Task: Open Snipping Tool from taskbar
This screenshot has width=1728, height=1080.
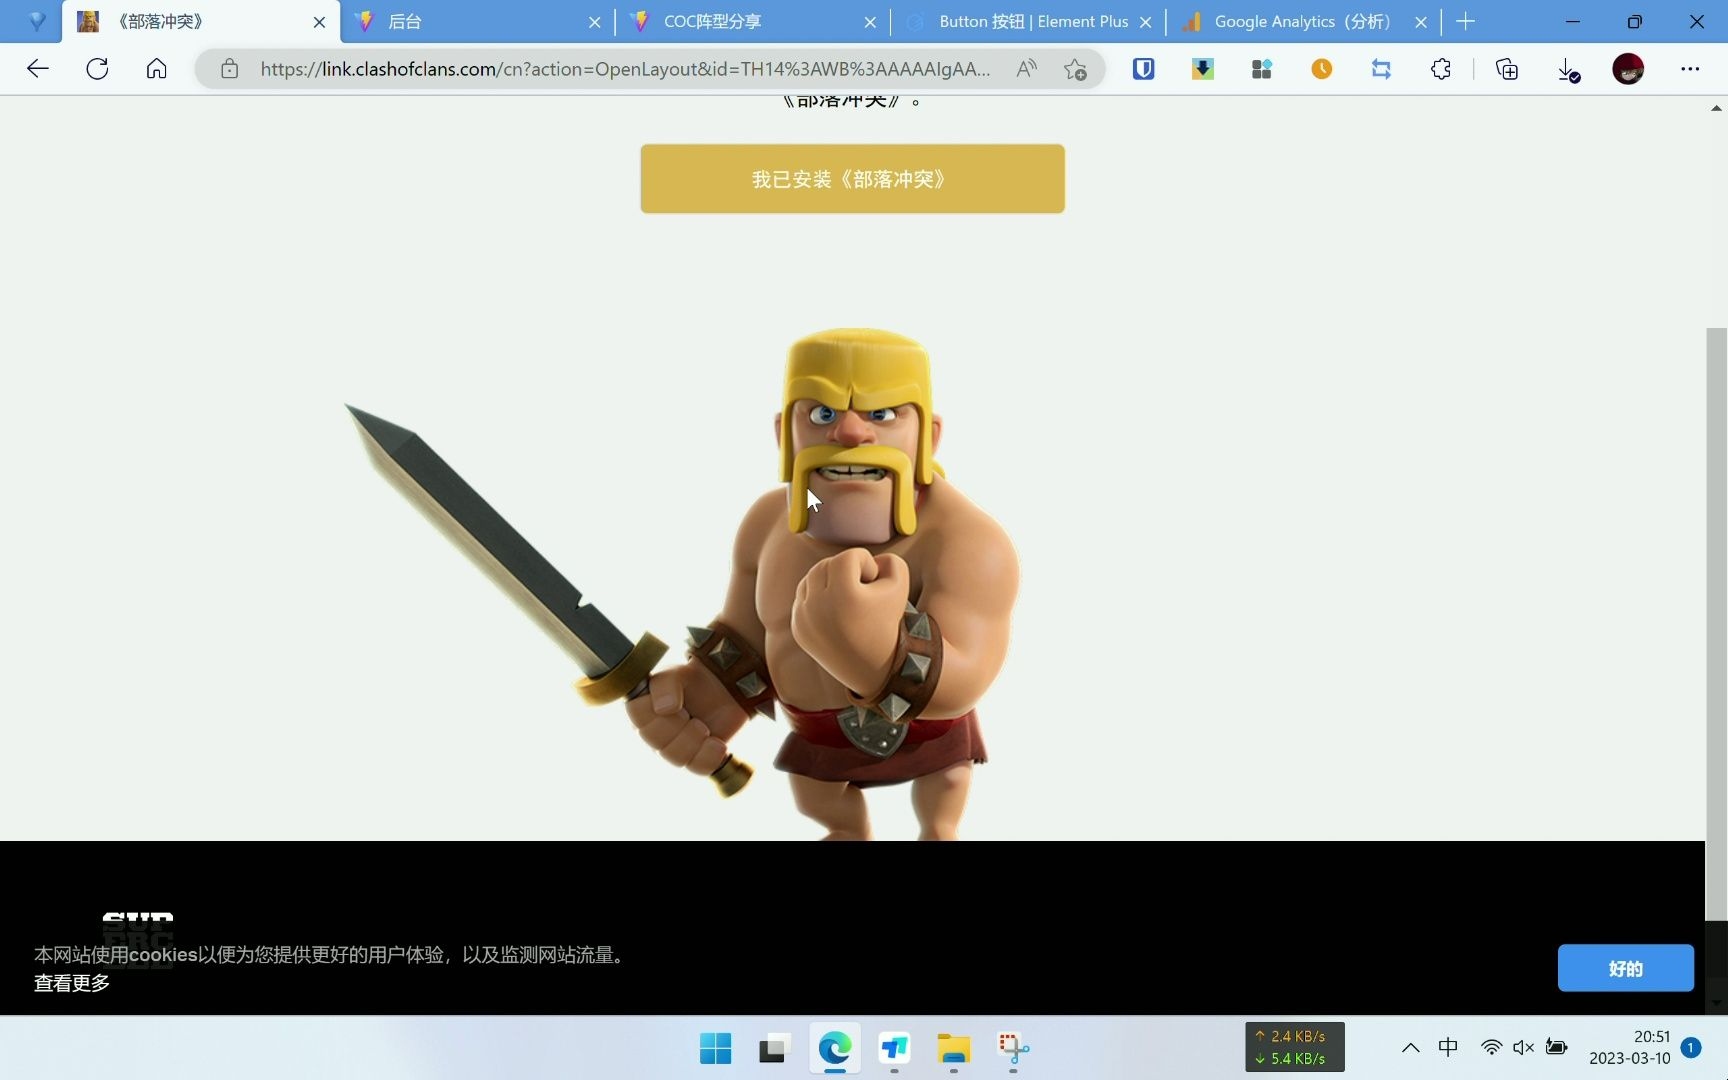Action: tap(1013, 1048)
